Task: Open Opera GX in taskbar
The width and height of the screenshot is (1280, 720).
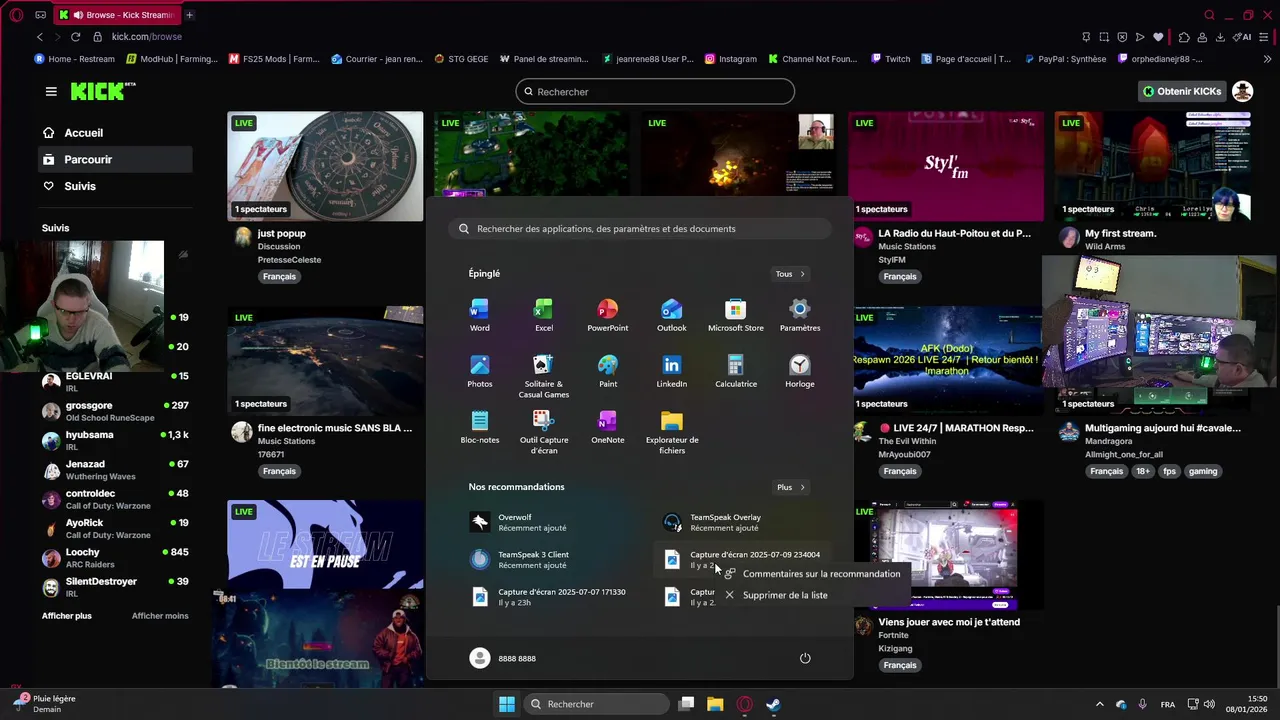Action: pos(744,704)
